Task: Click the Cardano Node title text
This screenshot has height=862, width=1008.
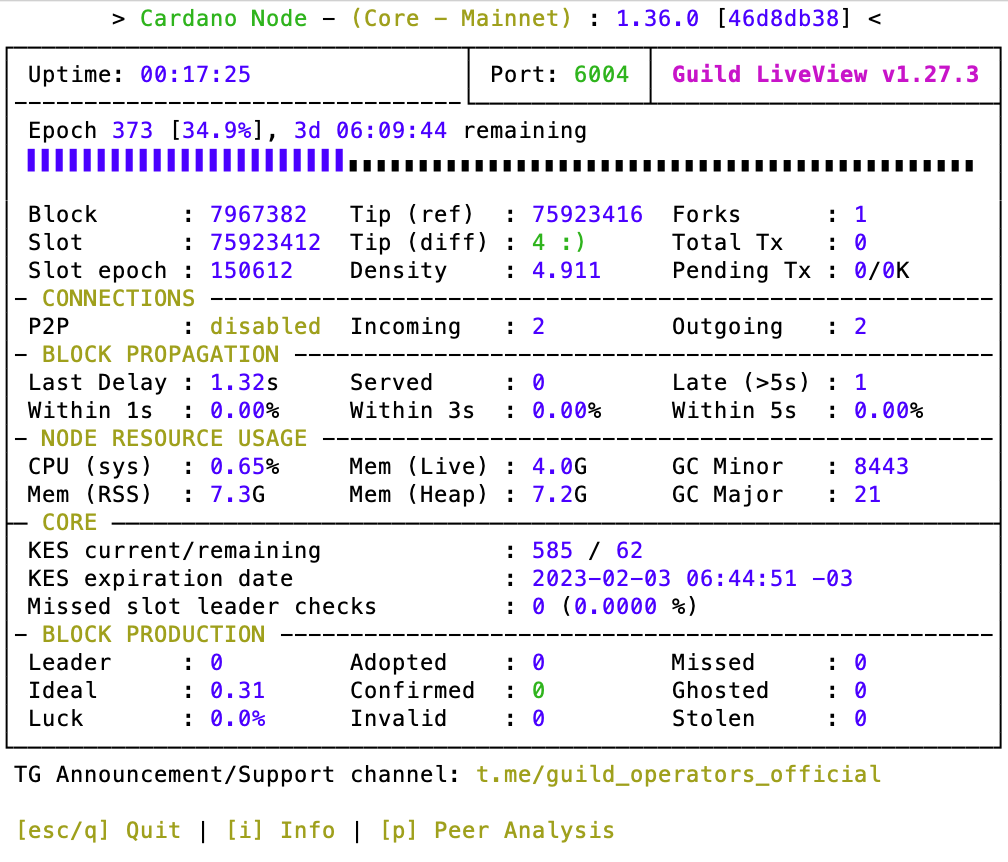Action: [224, 18]
